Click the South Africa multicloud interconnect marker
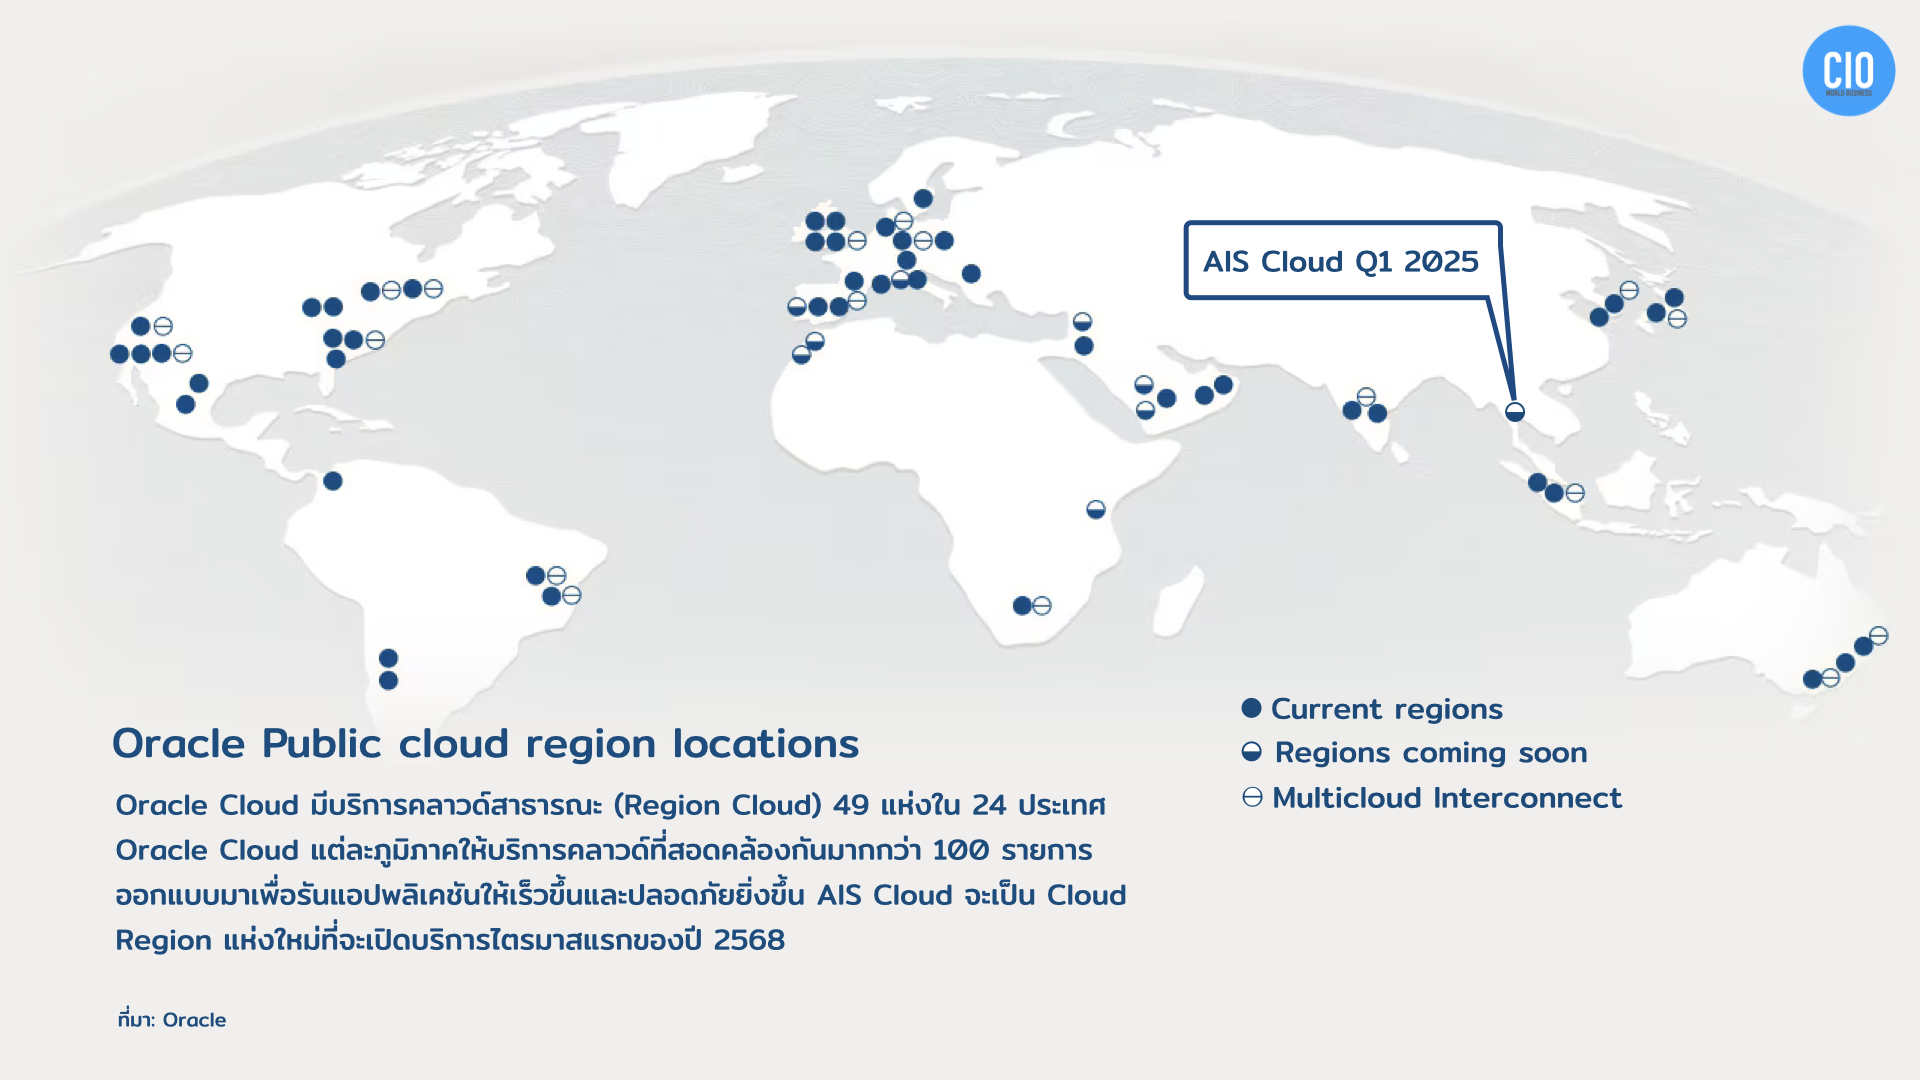Image resolution: width=1920 pixels, height=1080 pixels. click(1042, 605)
